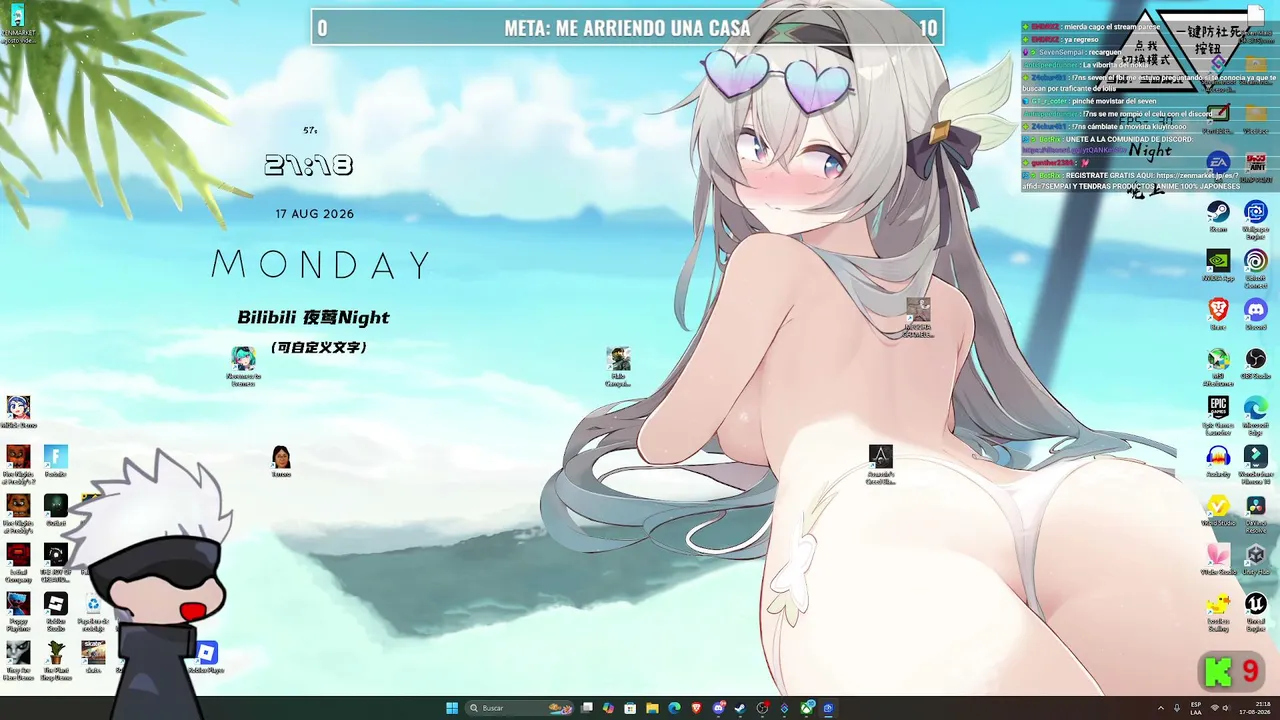
Task: Launch Roblox Studio from the desktop
Action: click(x=55, y=611)
